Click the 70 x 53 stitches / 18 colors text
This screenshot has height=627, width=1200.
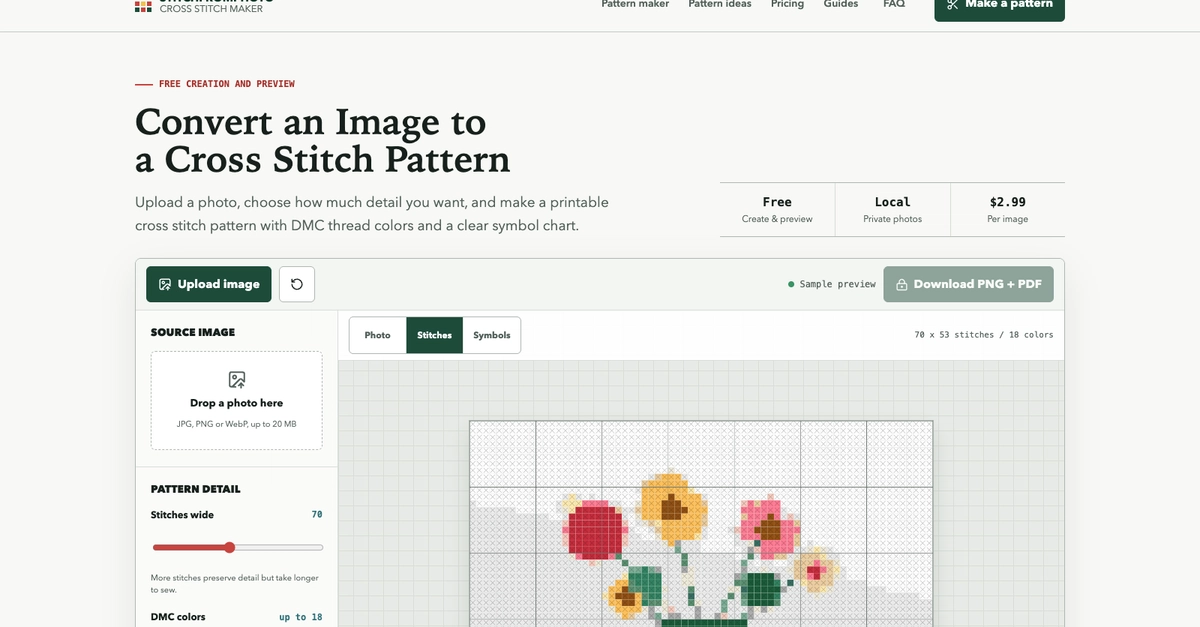pyautogui.click(x=984, y=335)
